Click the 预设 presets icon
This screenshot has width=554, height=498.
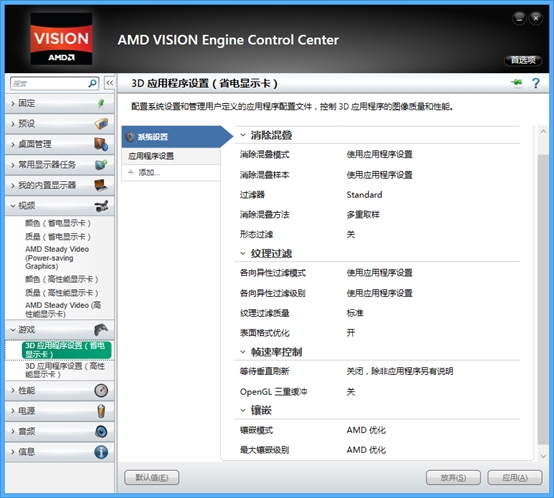coord(101,124)
